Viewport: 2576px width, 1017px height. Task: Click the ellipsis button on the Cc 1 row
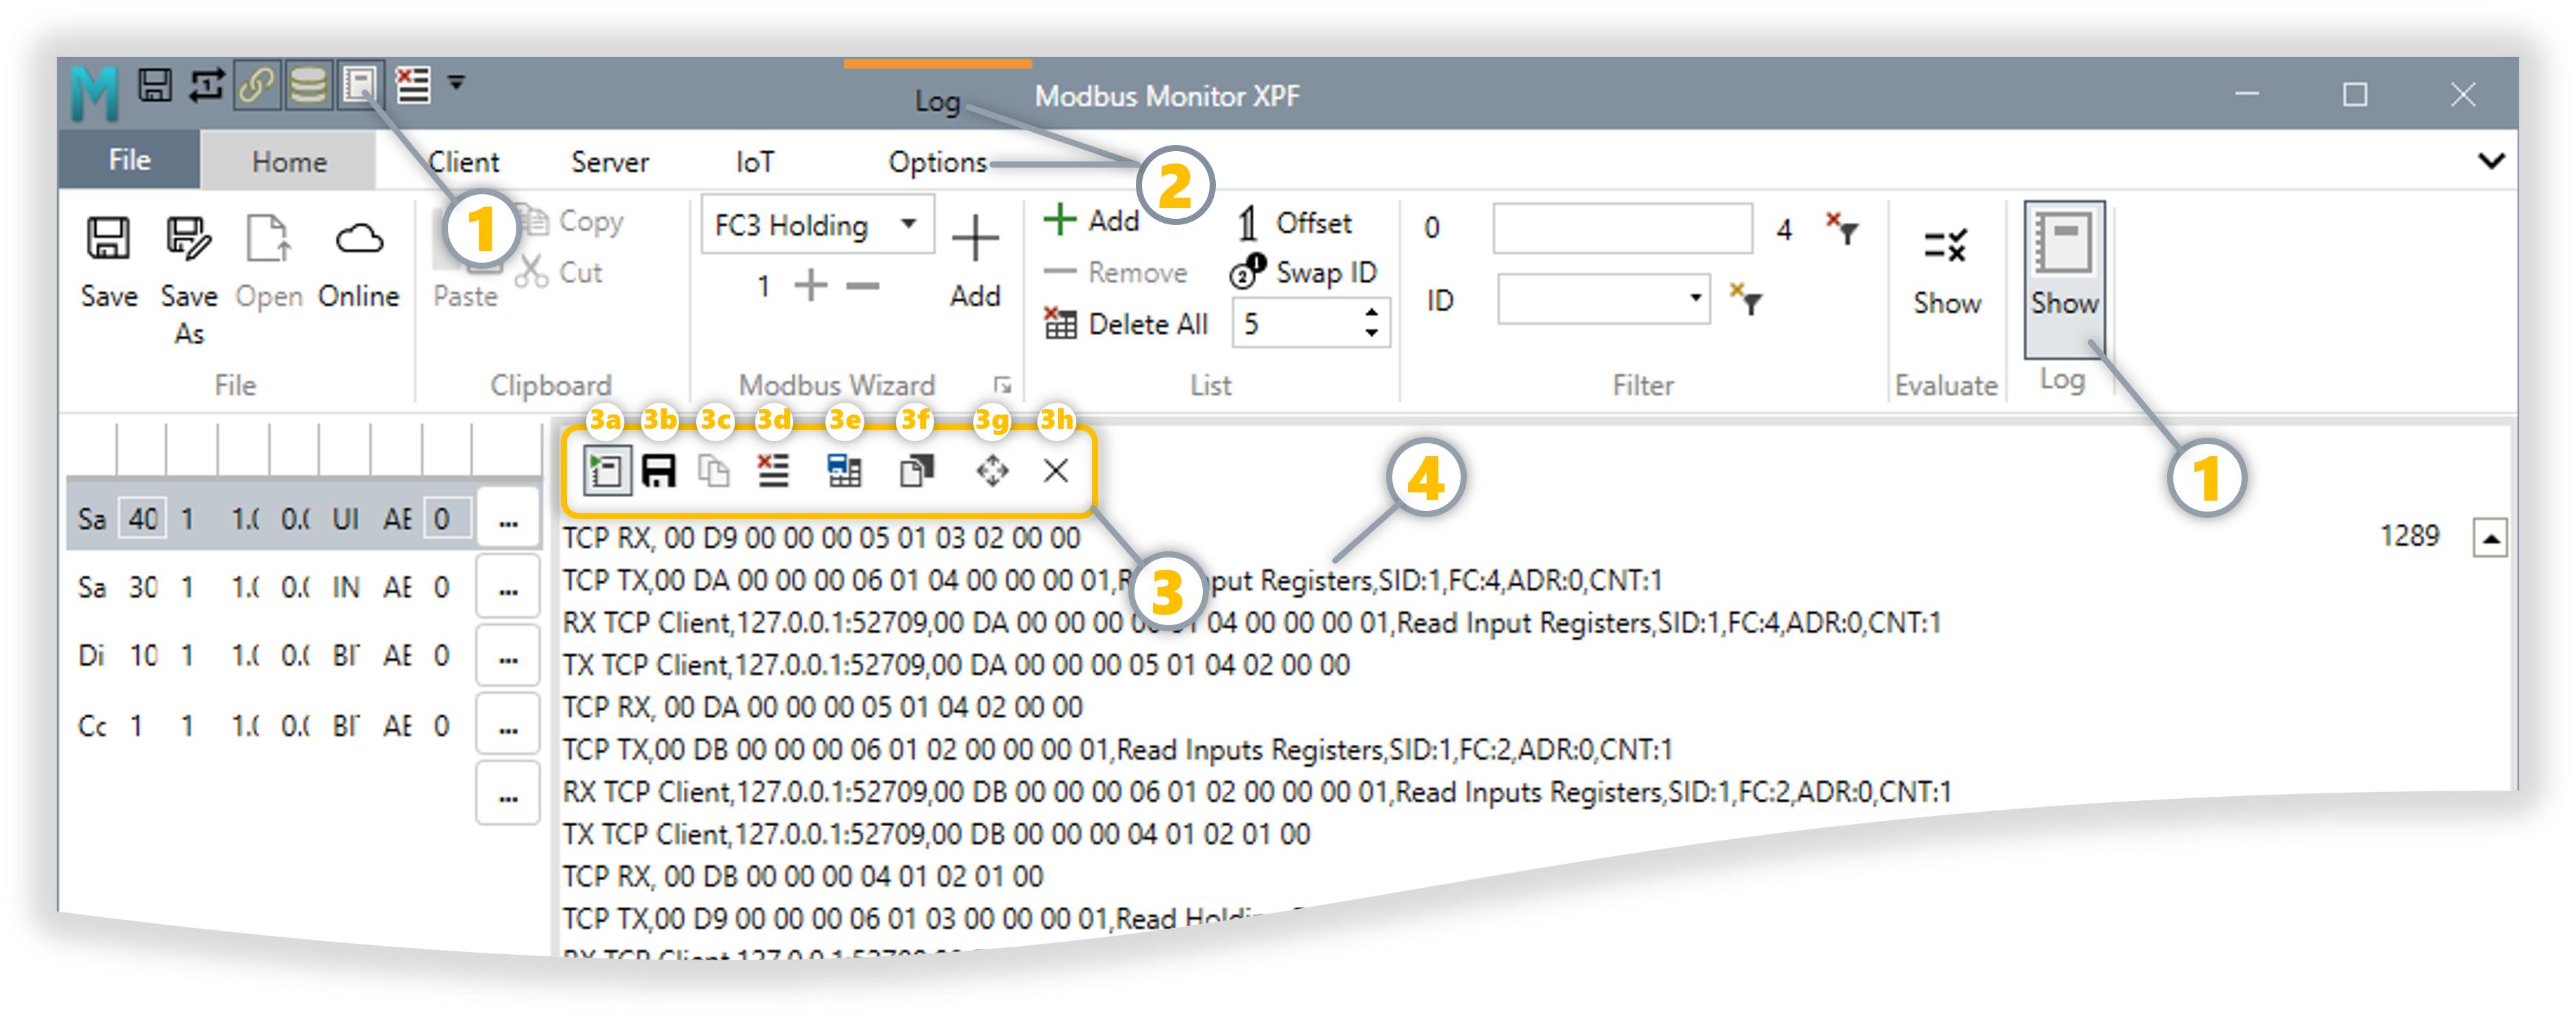click(508, 725)
